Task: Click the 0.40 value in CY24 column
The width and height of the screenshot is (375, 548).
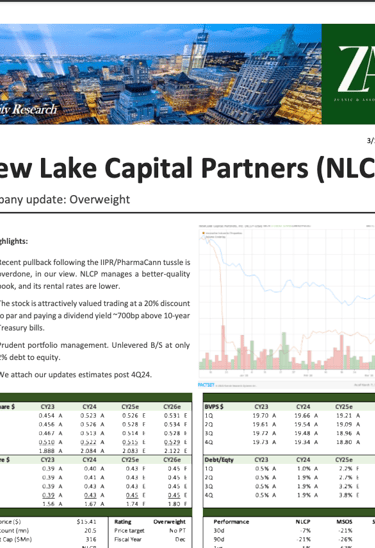Action: [x=90, y=469]
